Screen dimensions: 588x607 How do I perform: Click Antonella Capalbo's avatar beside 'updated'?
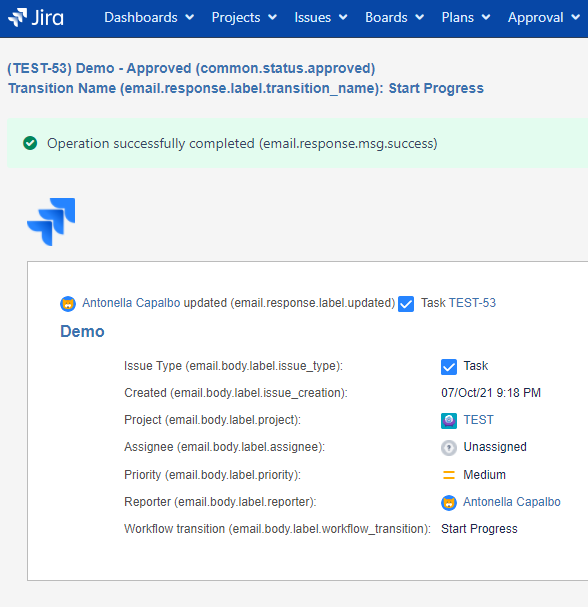click(x=68, y=304)
